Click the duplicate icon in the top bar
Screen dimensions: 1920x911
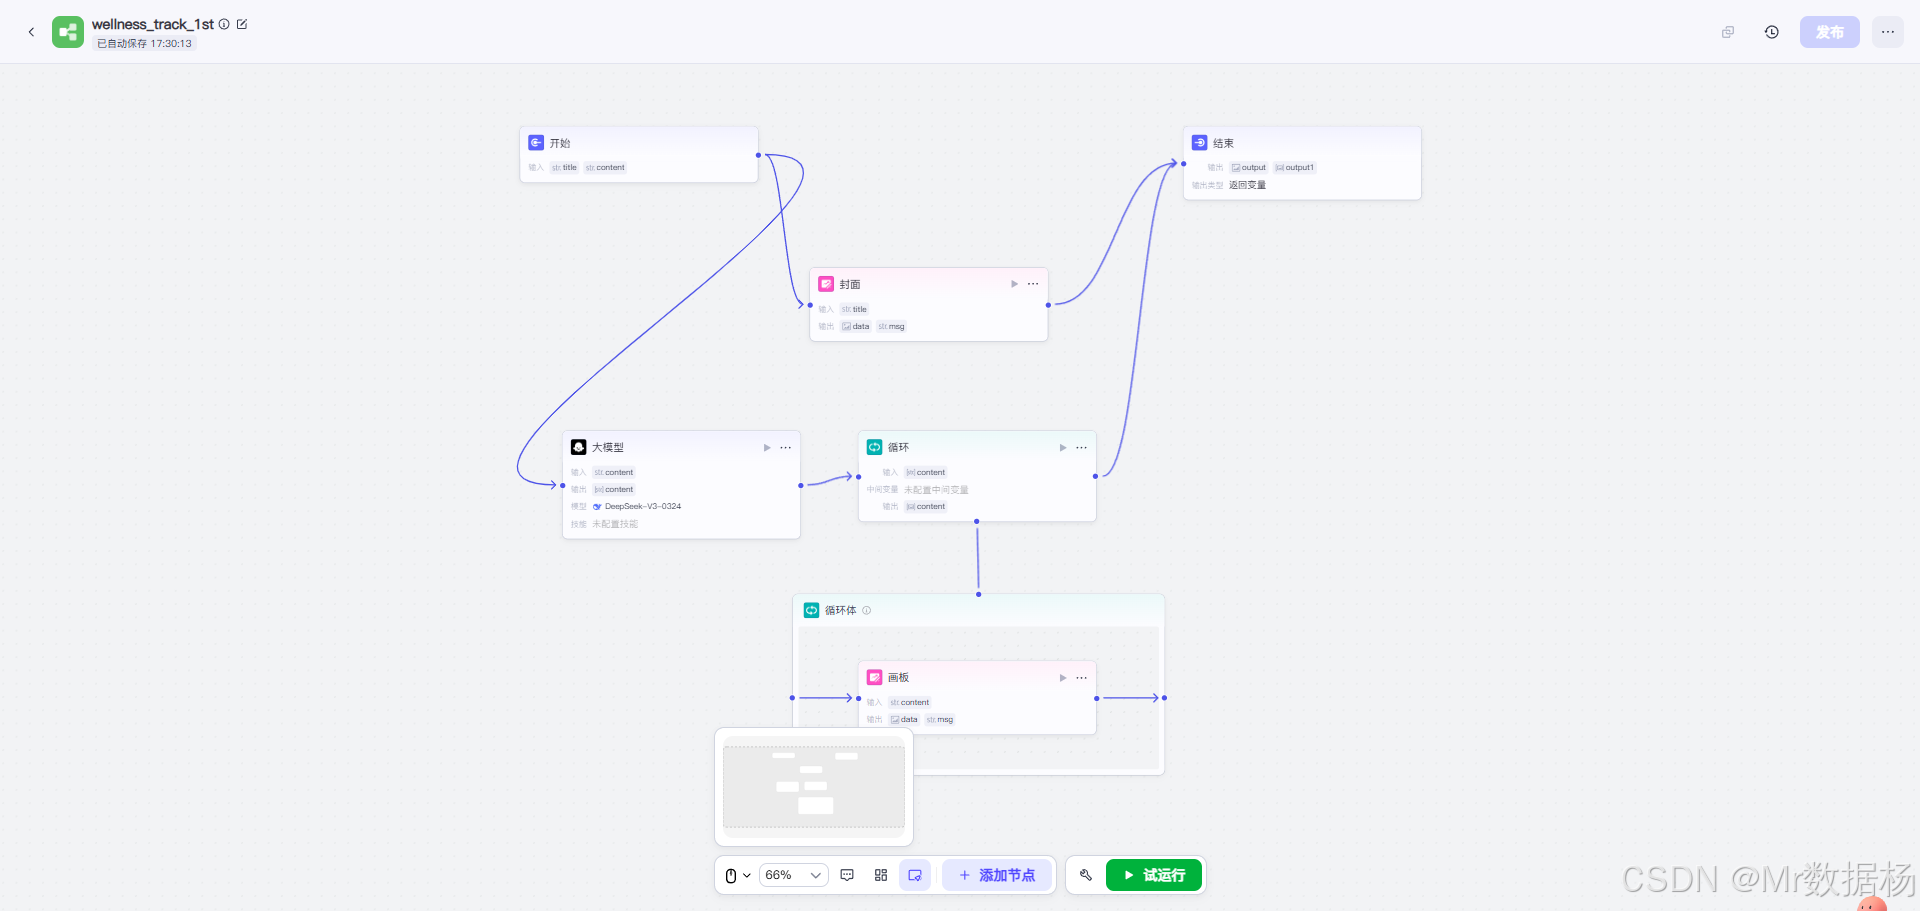1728,32
